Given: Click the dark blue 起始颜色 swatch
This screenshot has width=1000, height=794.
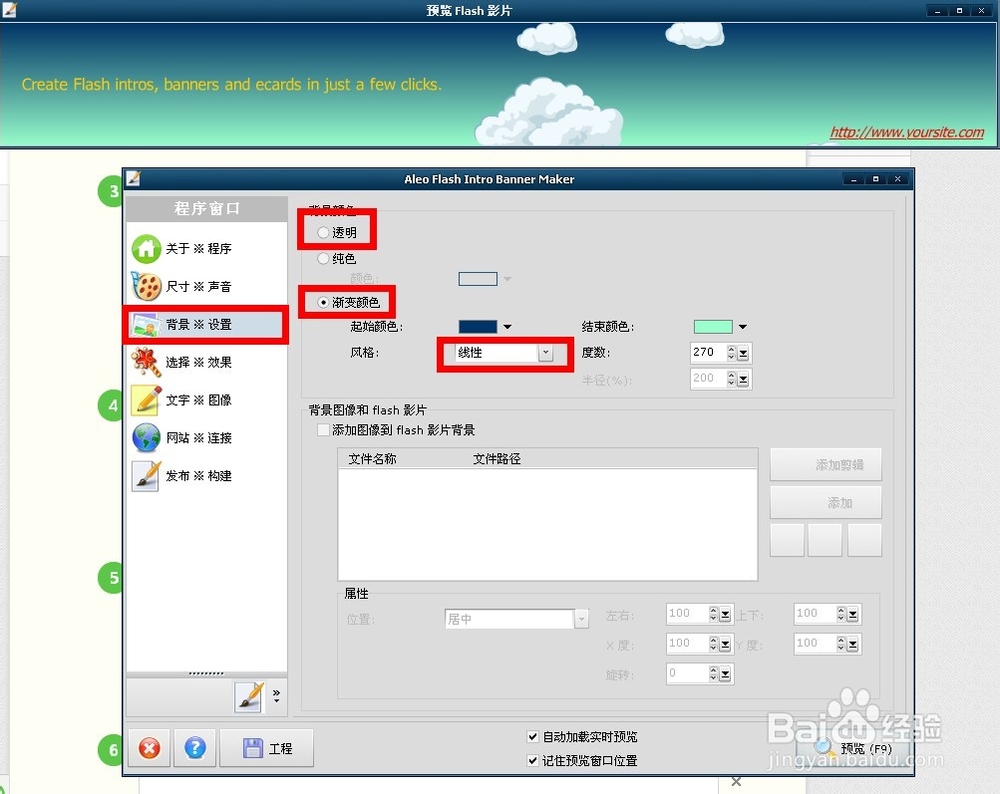Looking at the screenshot, I should (478, 327).
